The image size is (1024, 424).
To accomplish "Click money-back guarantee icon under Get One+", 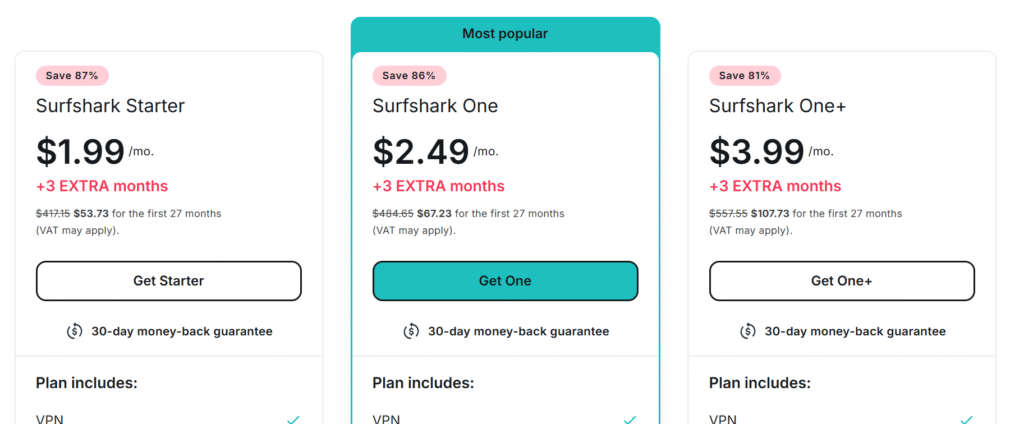I will 748,331.
